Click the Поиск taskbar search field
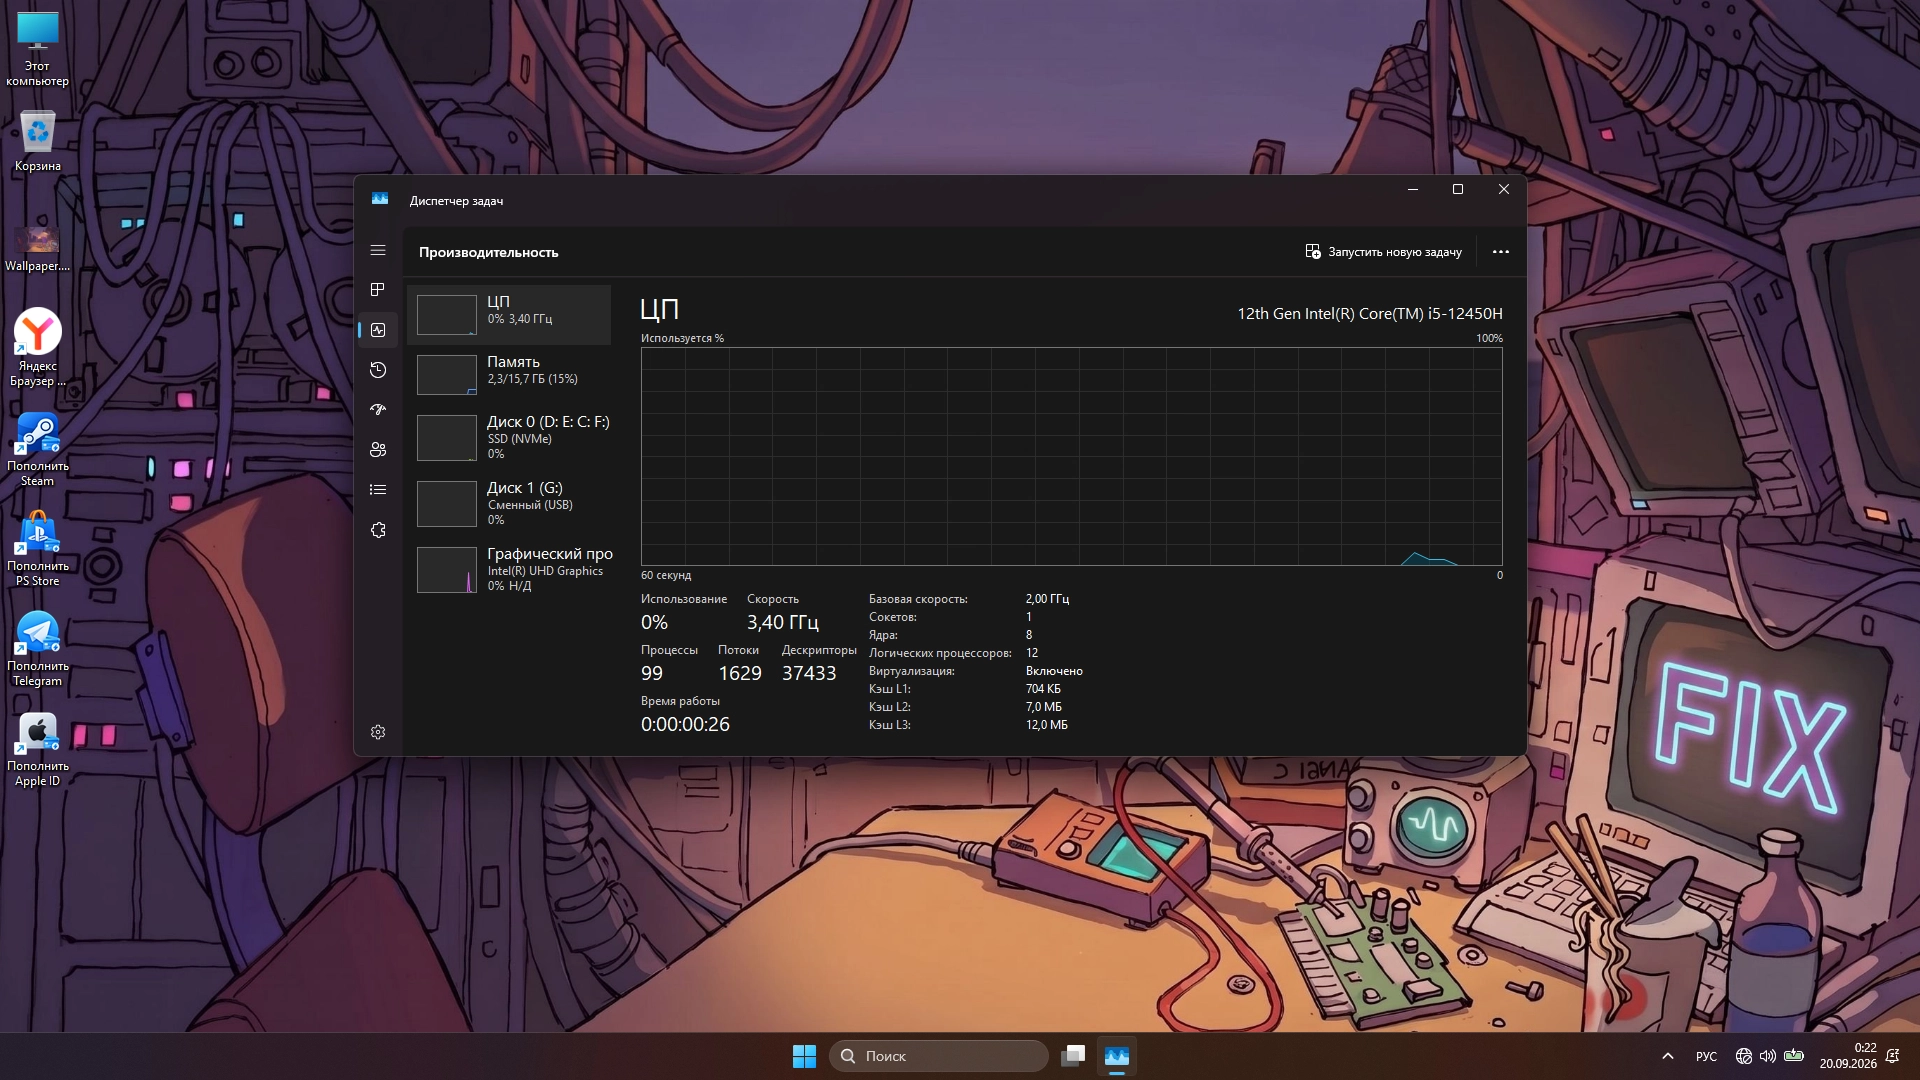The height and width of the screenshot is (1080, 1920). tap(939, 1056)
